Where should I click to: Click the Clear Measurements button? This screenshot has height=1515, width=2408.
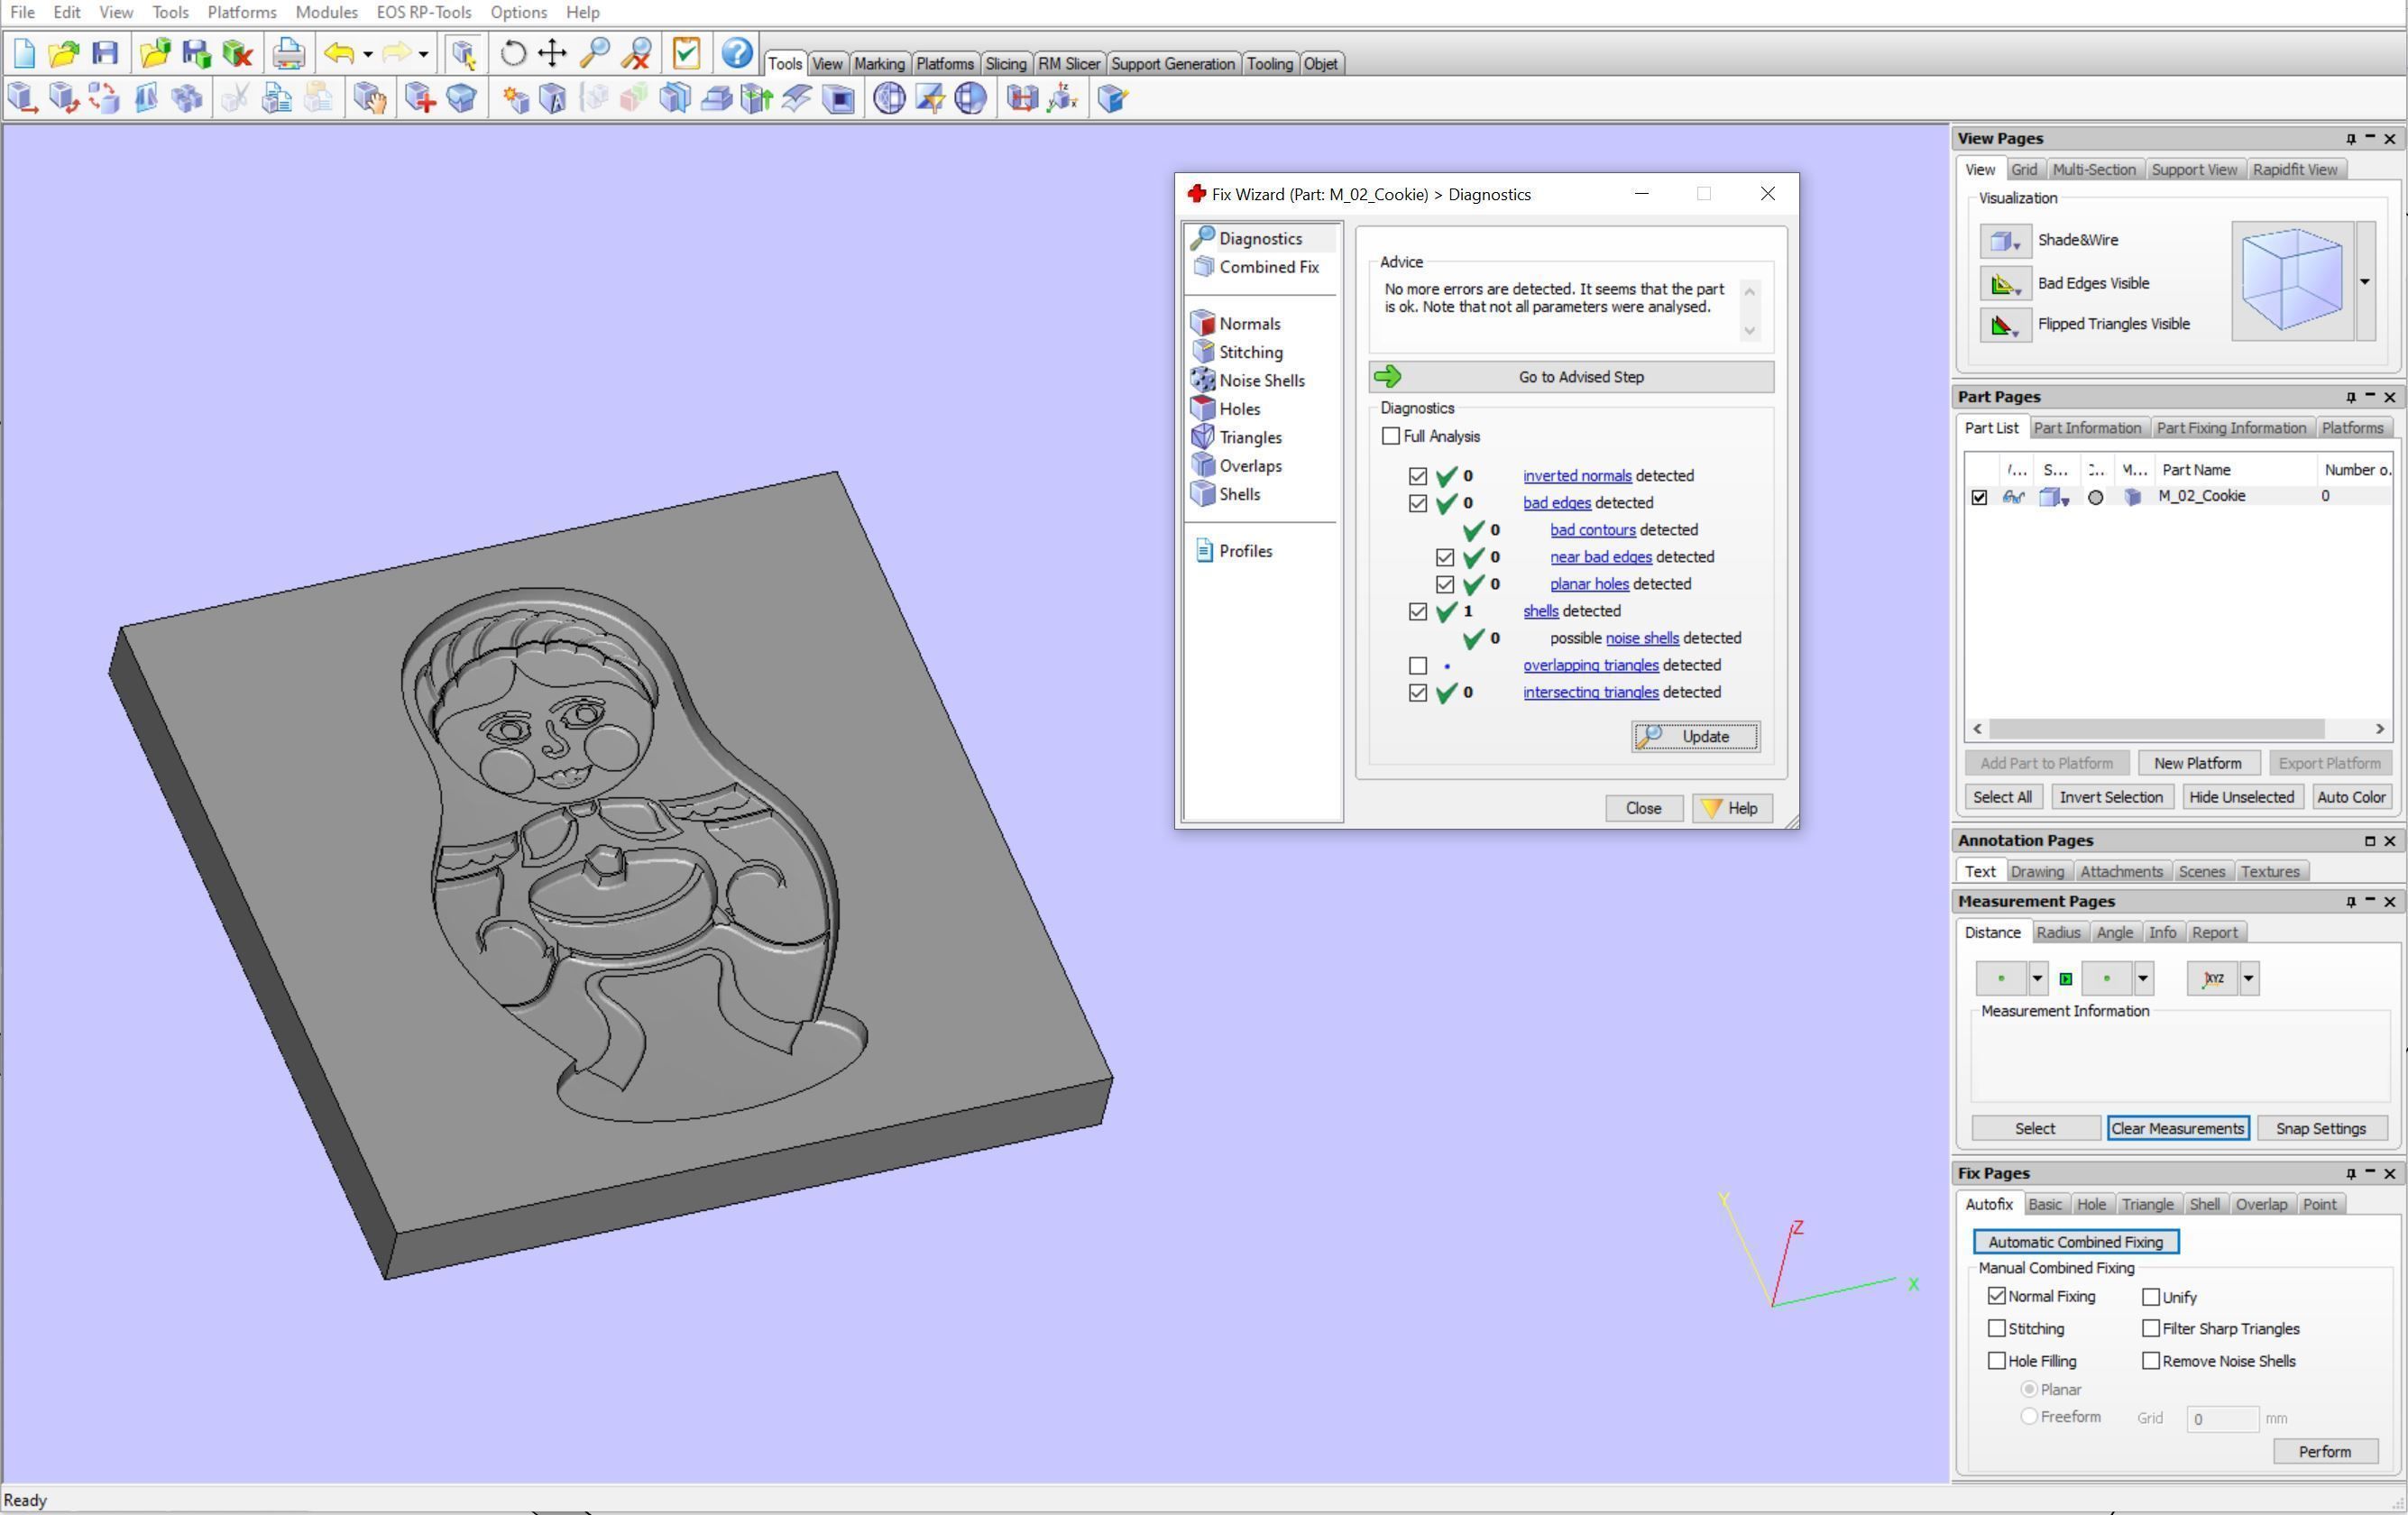click(x=2177, y=1128)
